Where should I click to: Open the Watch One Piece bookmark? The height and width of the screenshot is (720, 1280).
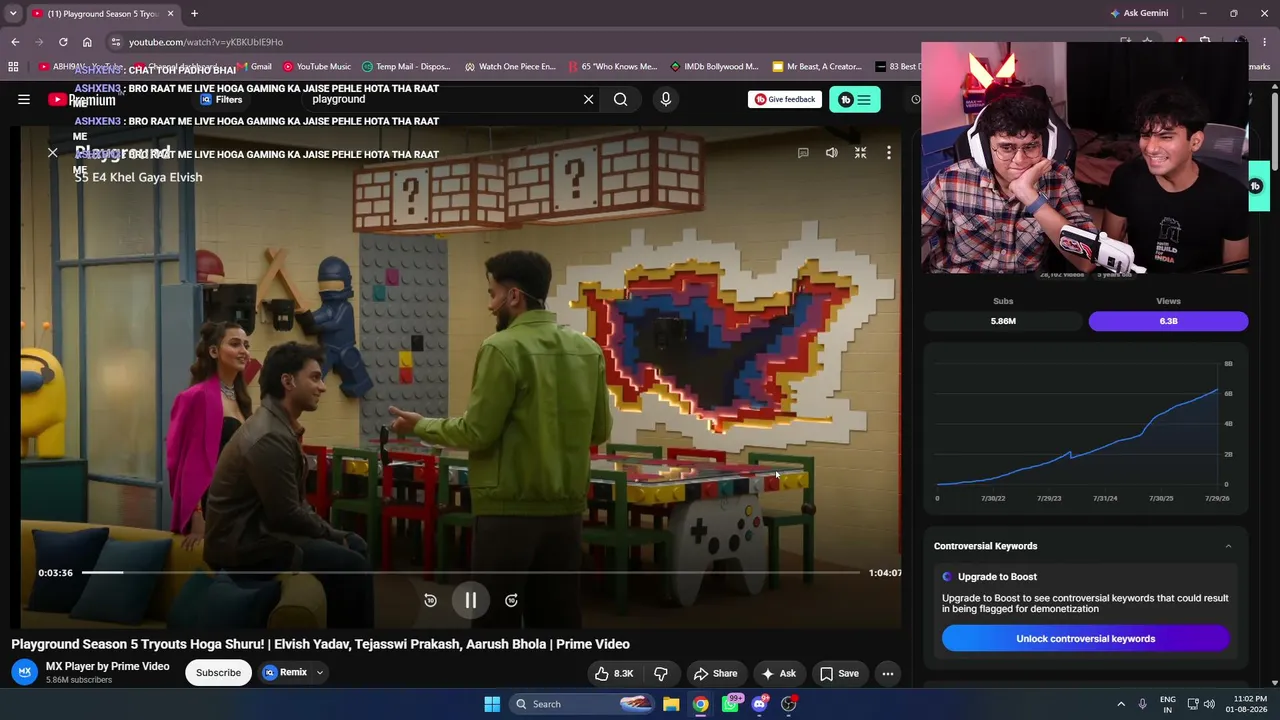click(510, 67)
